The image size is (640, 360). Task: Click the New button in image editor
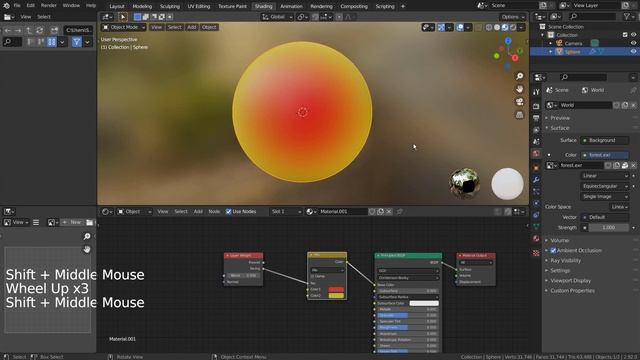pyautogui.click(x=72, y=222)
